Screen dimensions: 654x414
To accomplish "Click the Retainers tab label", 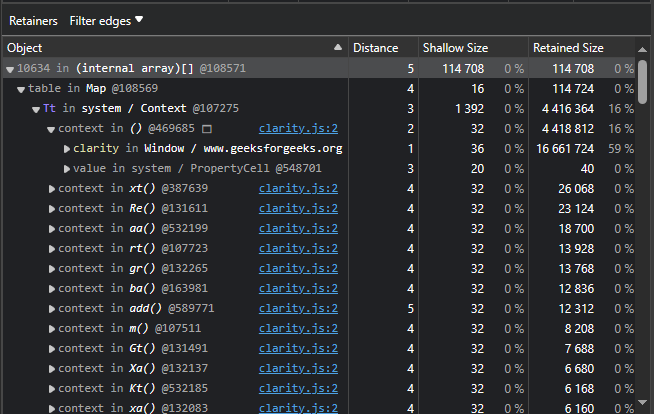I will (x=33, y=21).
